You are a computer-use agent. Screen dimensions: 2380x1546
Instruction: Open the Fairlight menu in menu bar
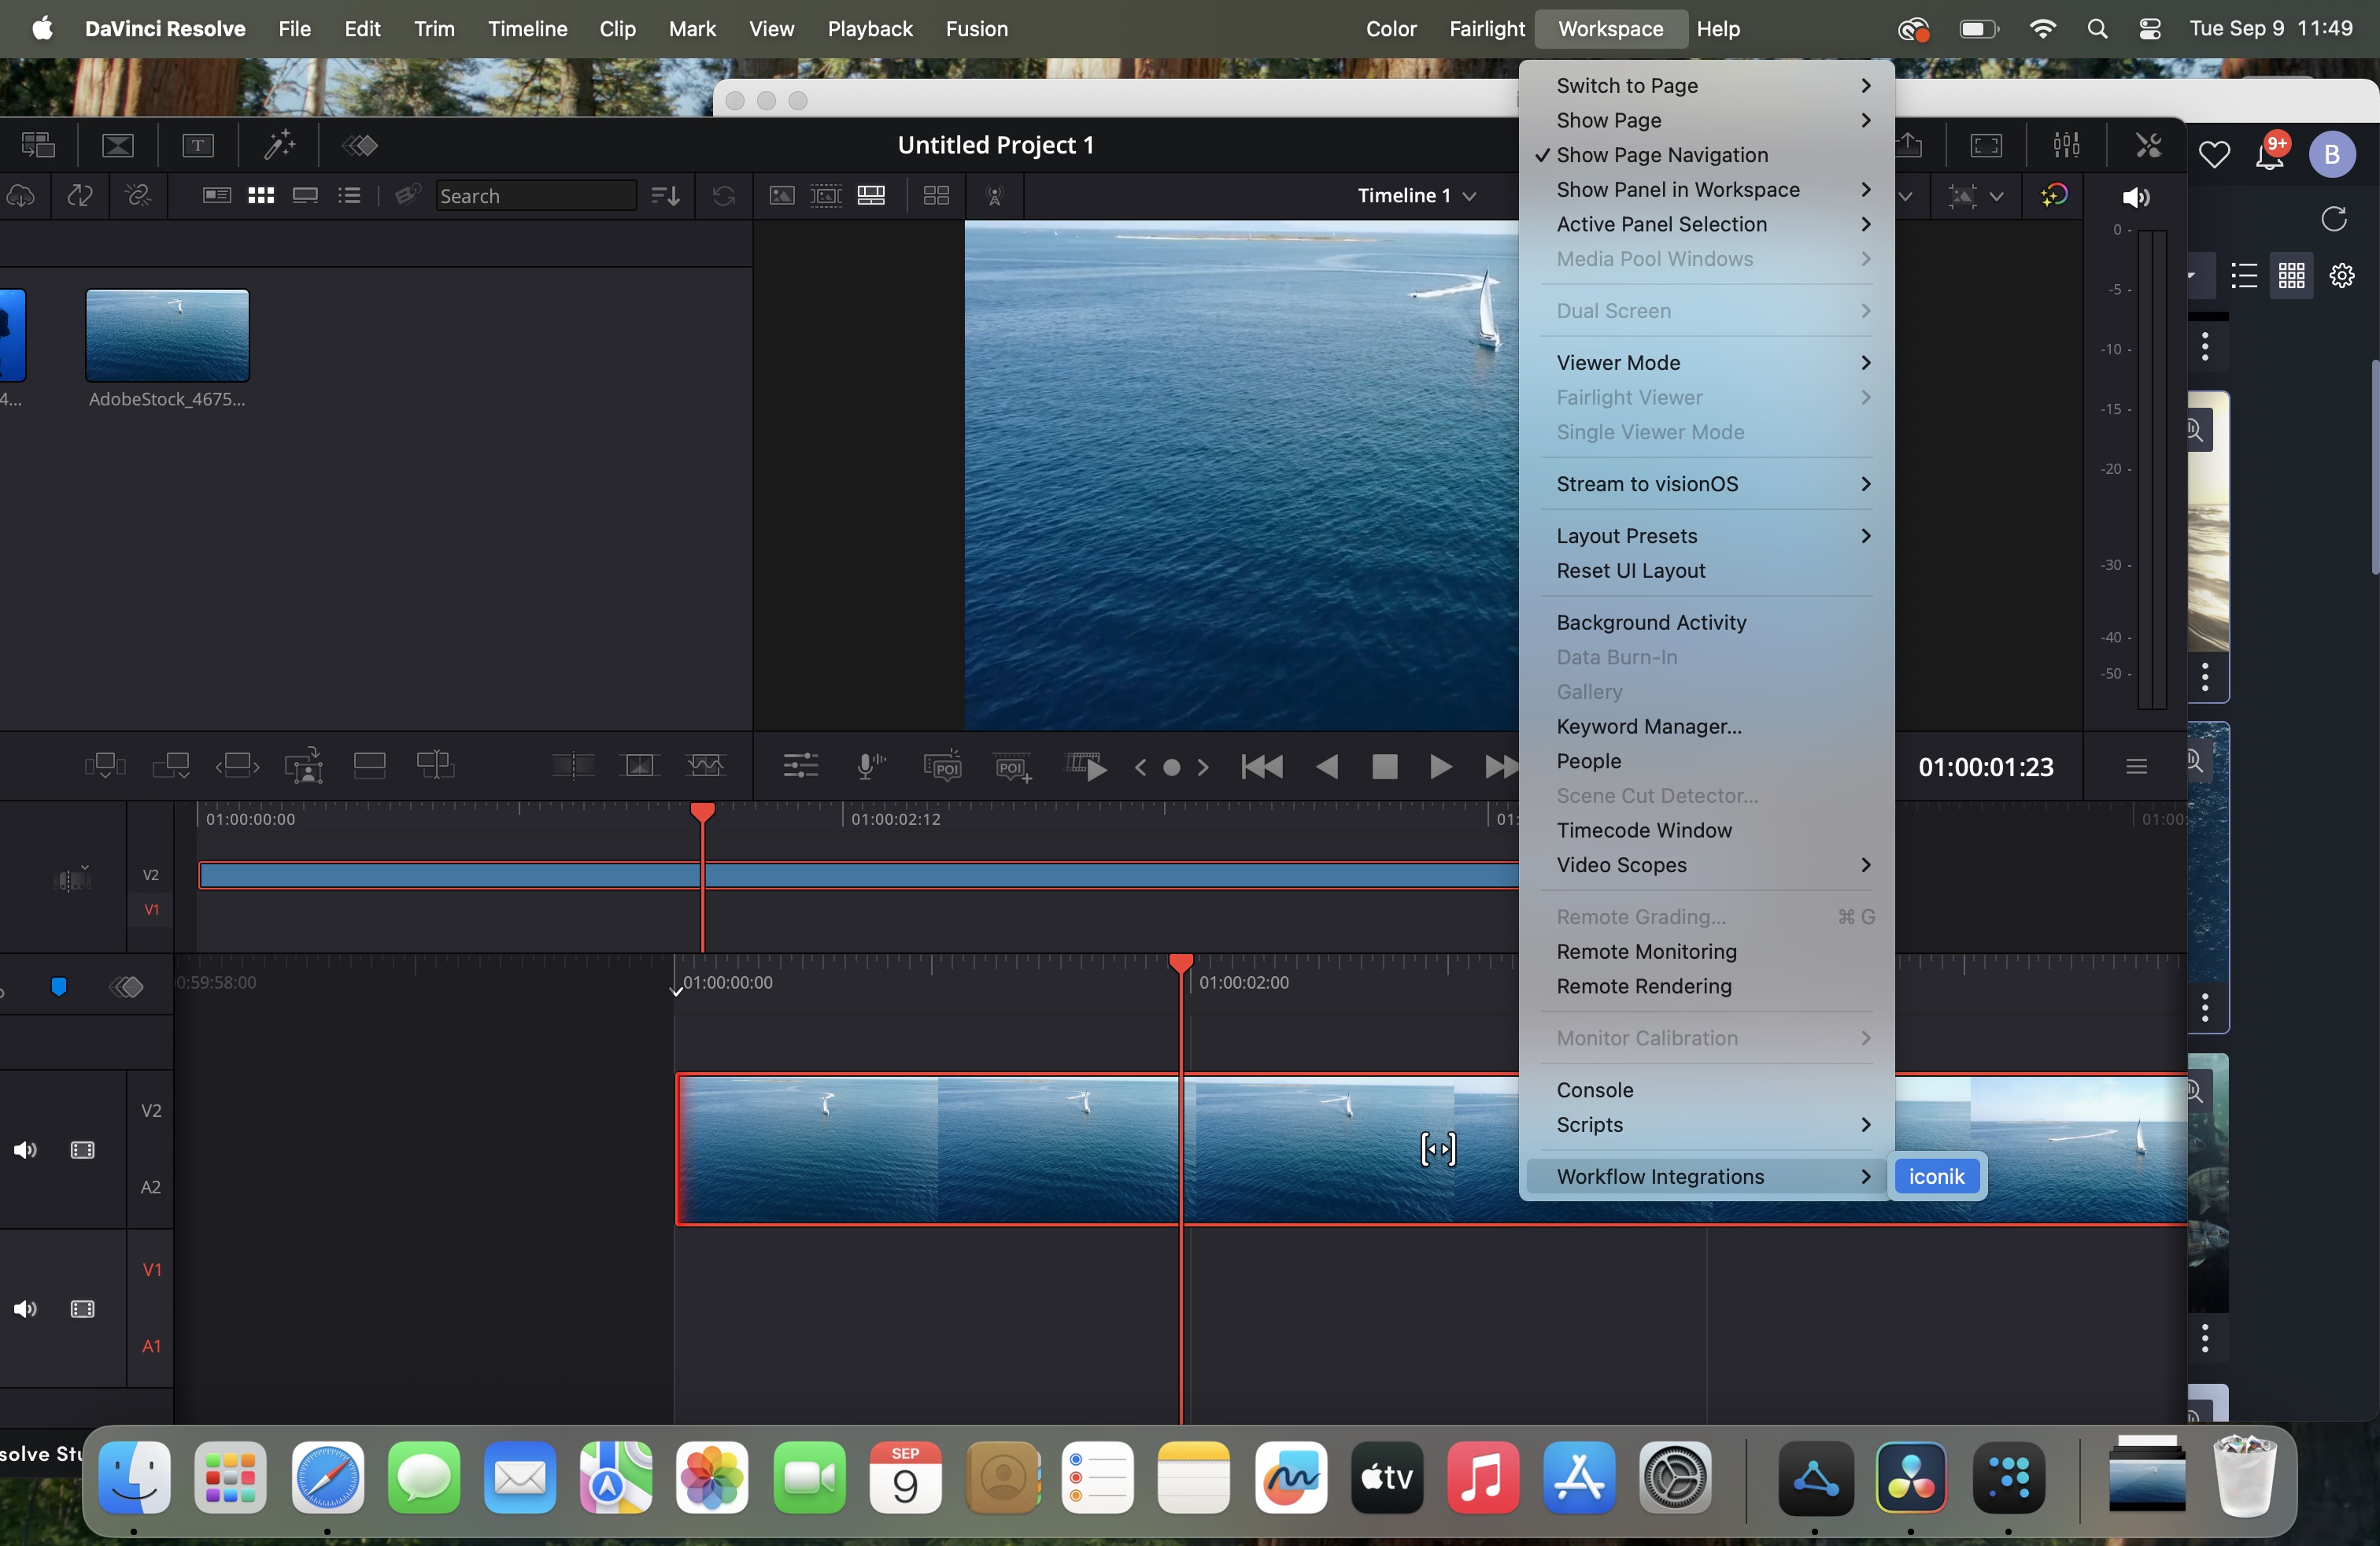pyautogui.click(x=1486, y=29)
